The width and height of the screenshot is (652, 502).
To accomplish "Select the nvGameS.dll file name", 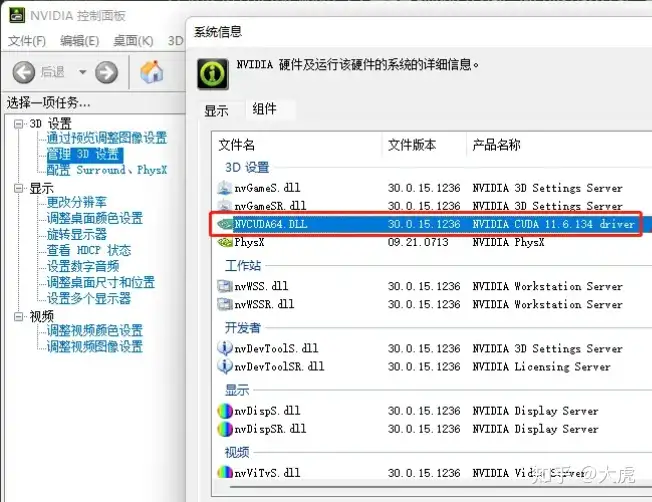I will (x=267, y=188).
